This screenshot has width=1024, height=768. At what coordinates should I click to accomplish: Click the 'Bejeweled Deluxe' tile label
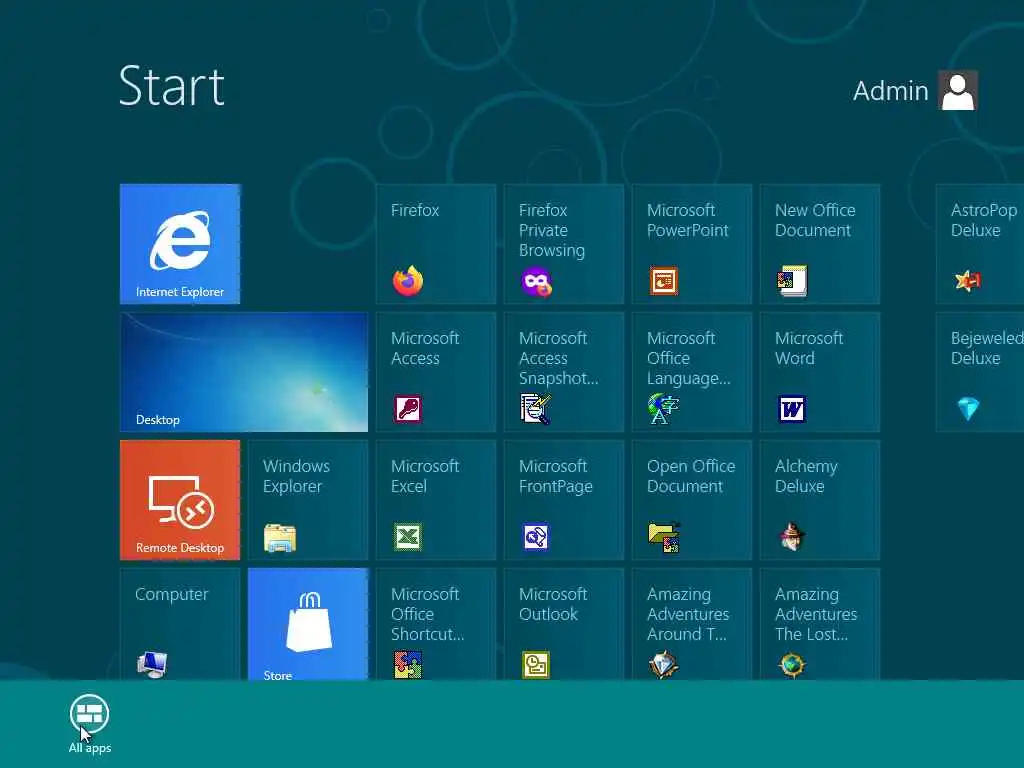click(x=987, y=348)
